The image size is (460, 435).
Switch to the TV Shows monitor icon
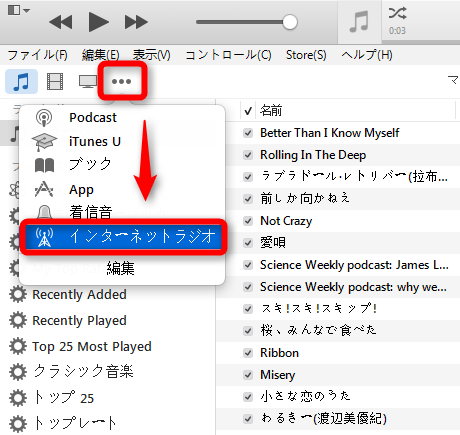[88, 82]
